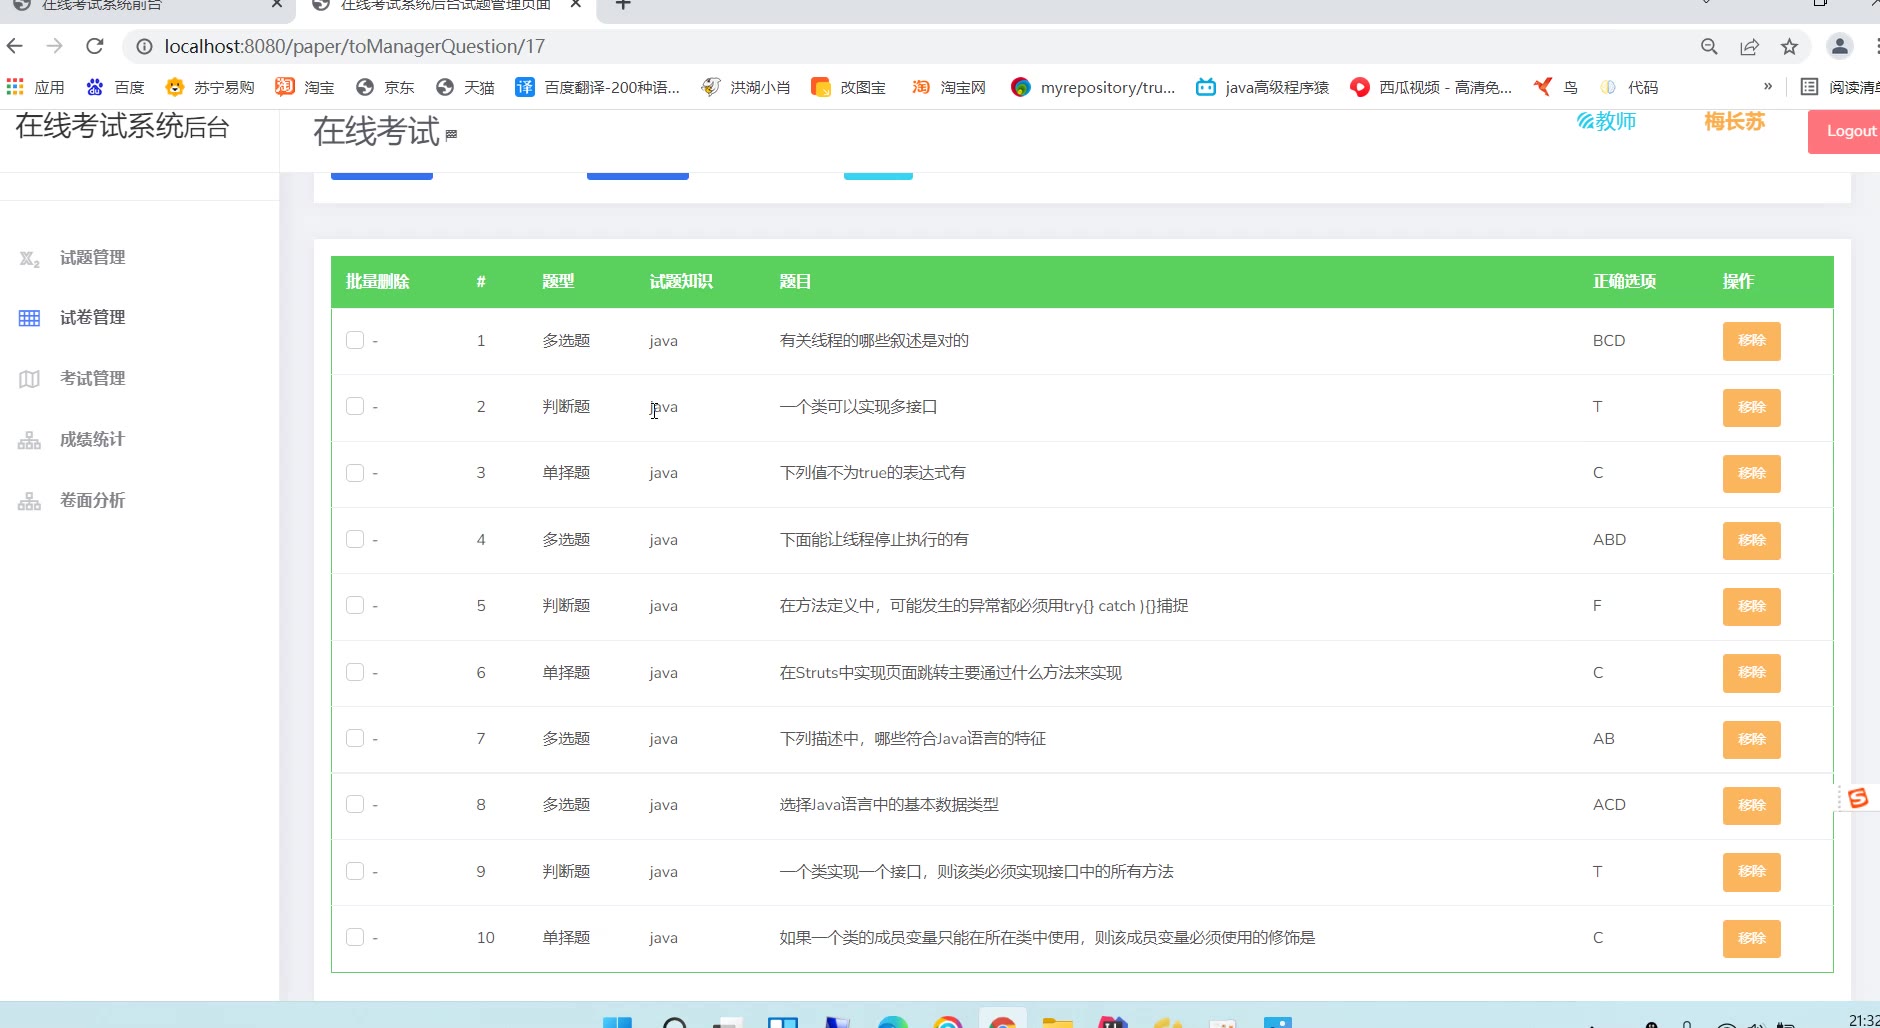Click the share page icon
The height and width of the screenshot is (1028, 1880).
coord(1749,46)
